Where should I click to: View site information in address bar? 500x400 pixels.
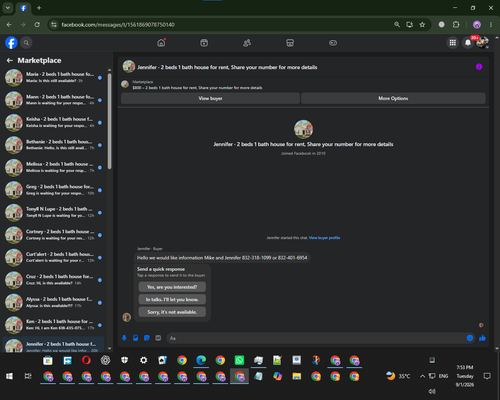[53, 25]
